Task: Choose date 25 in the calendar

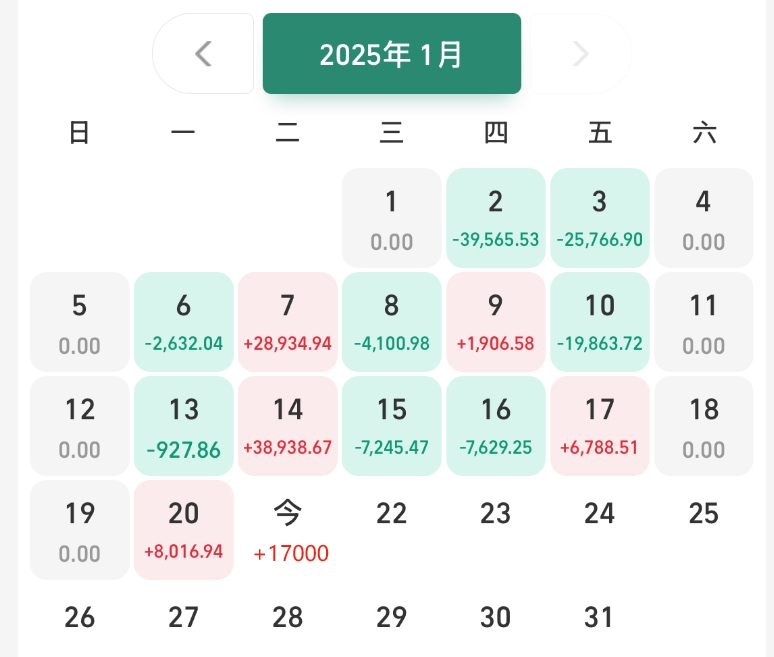Action: [704, 513]
